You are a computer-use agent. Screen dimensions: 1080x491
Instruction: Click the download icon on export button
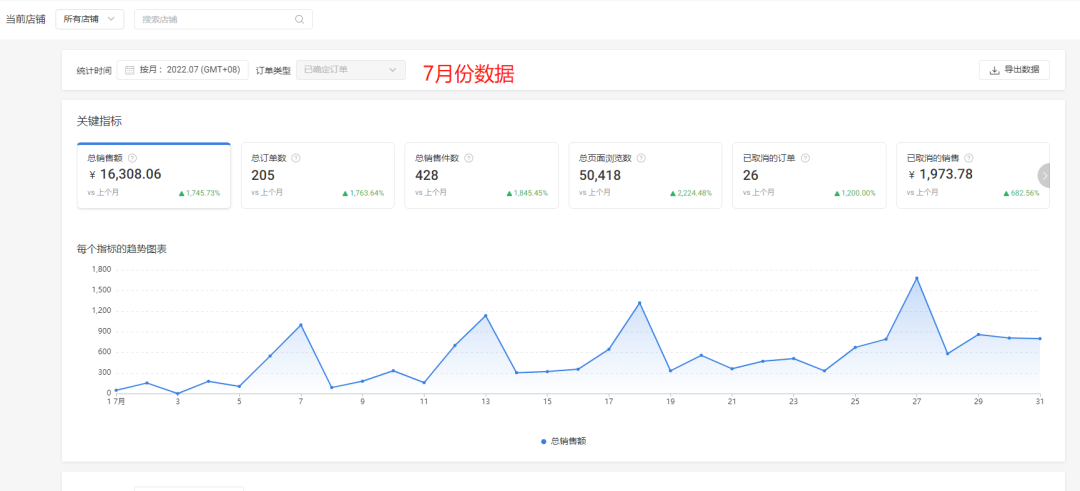[x=994, y=70]
